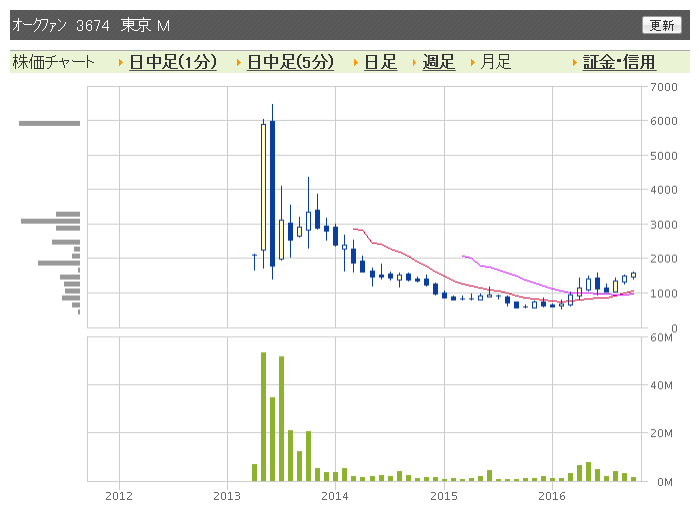
Task: Click the 2000 price axis label
Action: pyautogui.click(x=663, y=259)
